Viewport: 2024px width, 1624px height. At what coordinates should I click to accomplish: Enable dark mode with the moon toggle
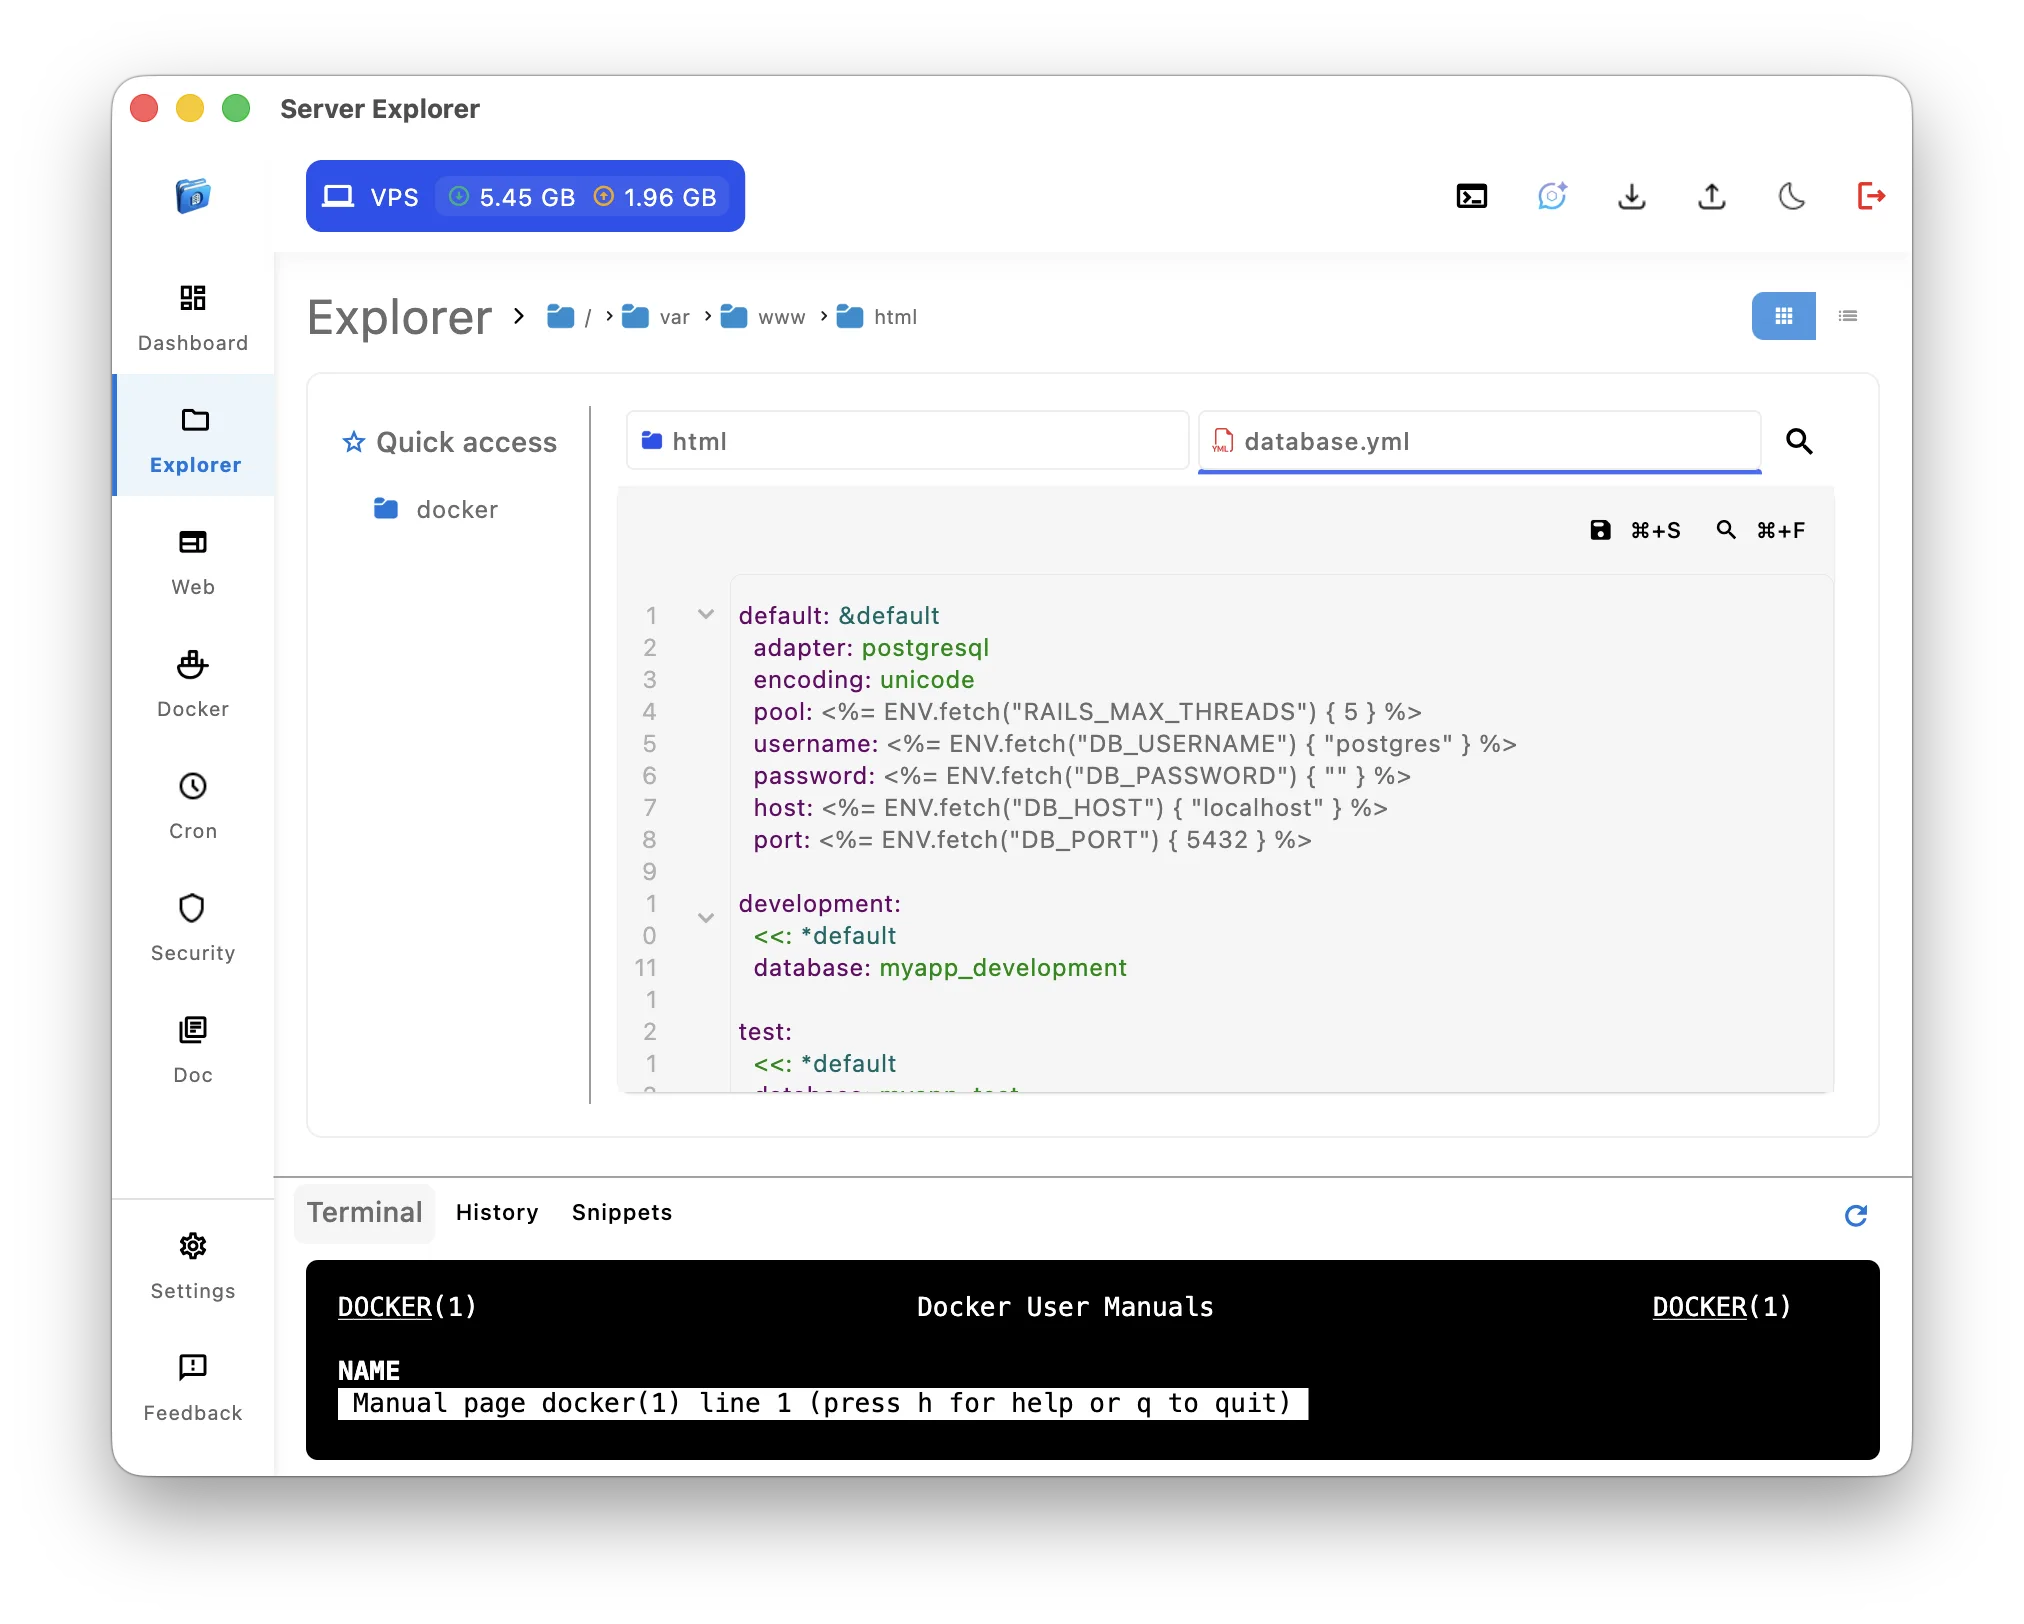pos(1791,196)
